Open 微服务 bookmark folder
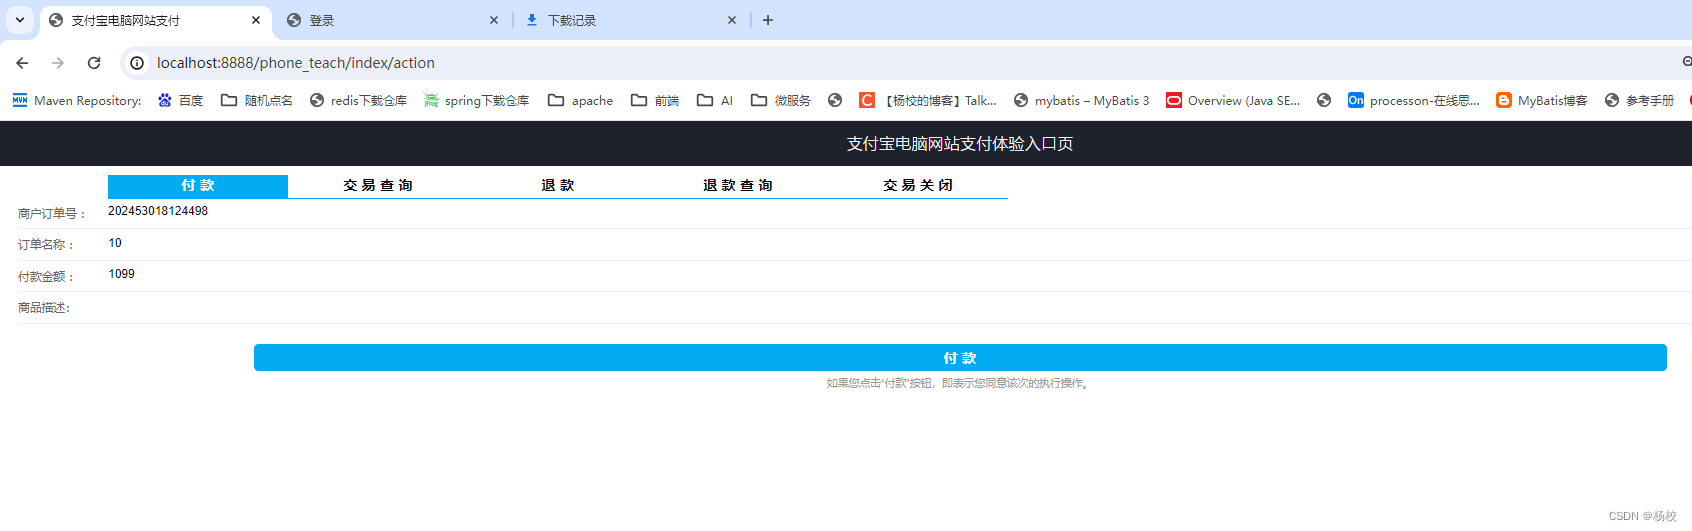1692x531 pixels. (x=781, y=100)
